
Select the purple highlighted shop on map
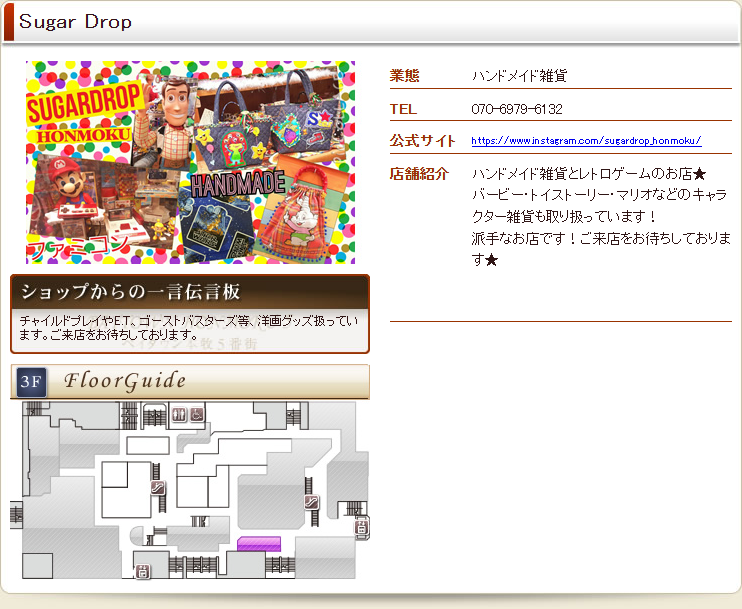259,543
